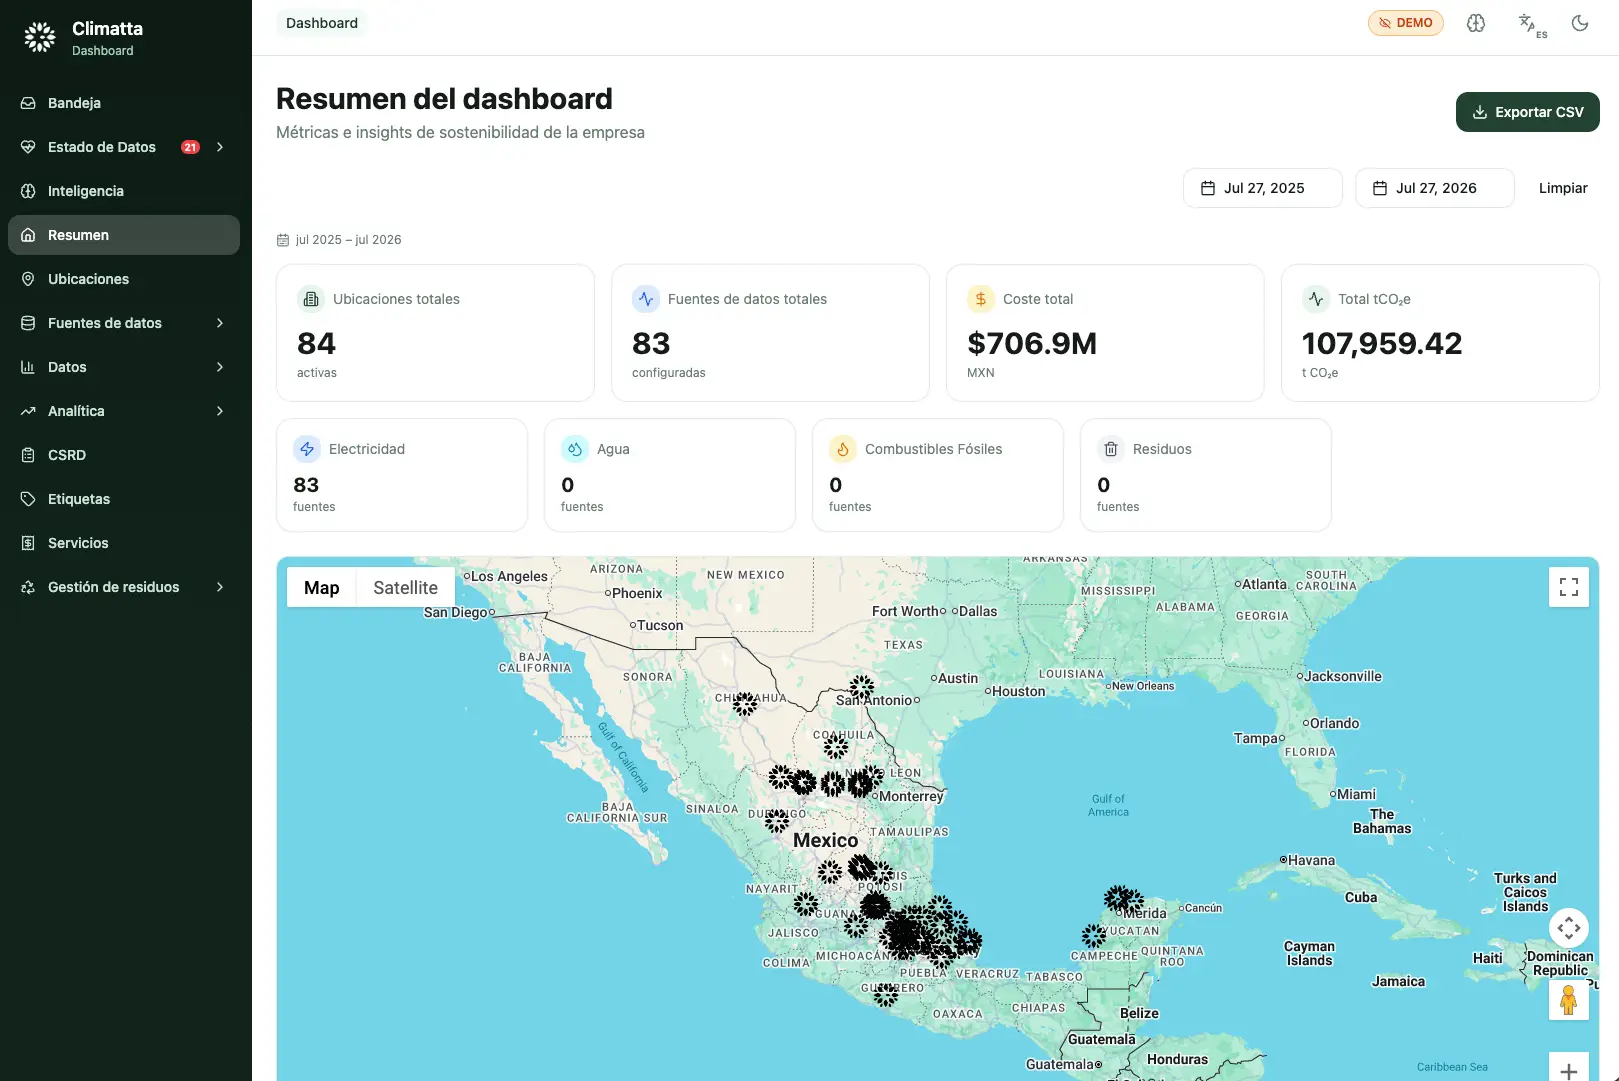The height and width of the screenshot is (1081, 1619).
Task: Click the location marker in Coahuila
Action: click(836, 746)
